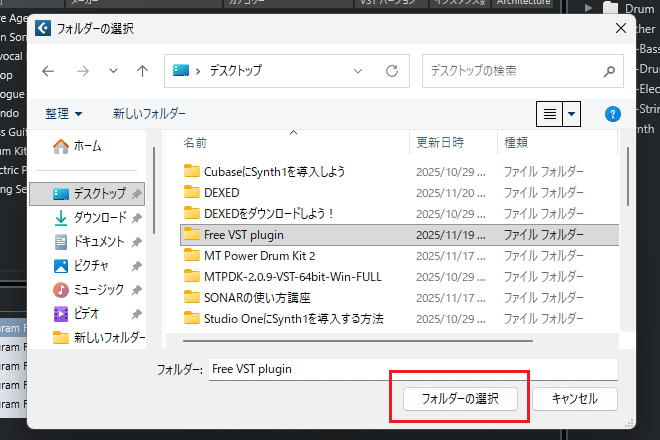660x440 pixels.
Task: Expand the recent locations dropdown chevron
Action: pyautogui.click(x=112, y=71)
